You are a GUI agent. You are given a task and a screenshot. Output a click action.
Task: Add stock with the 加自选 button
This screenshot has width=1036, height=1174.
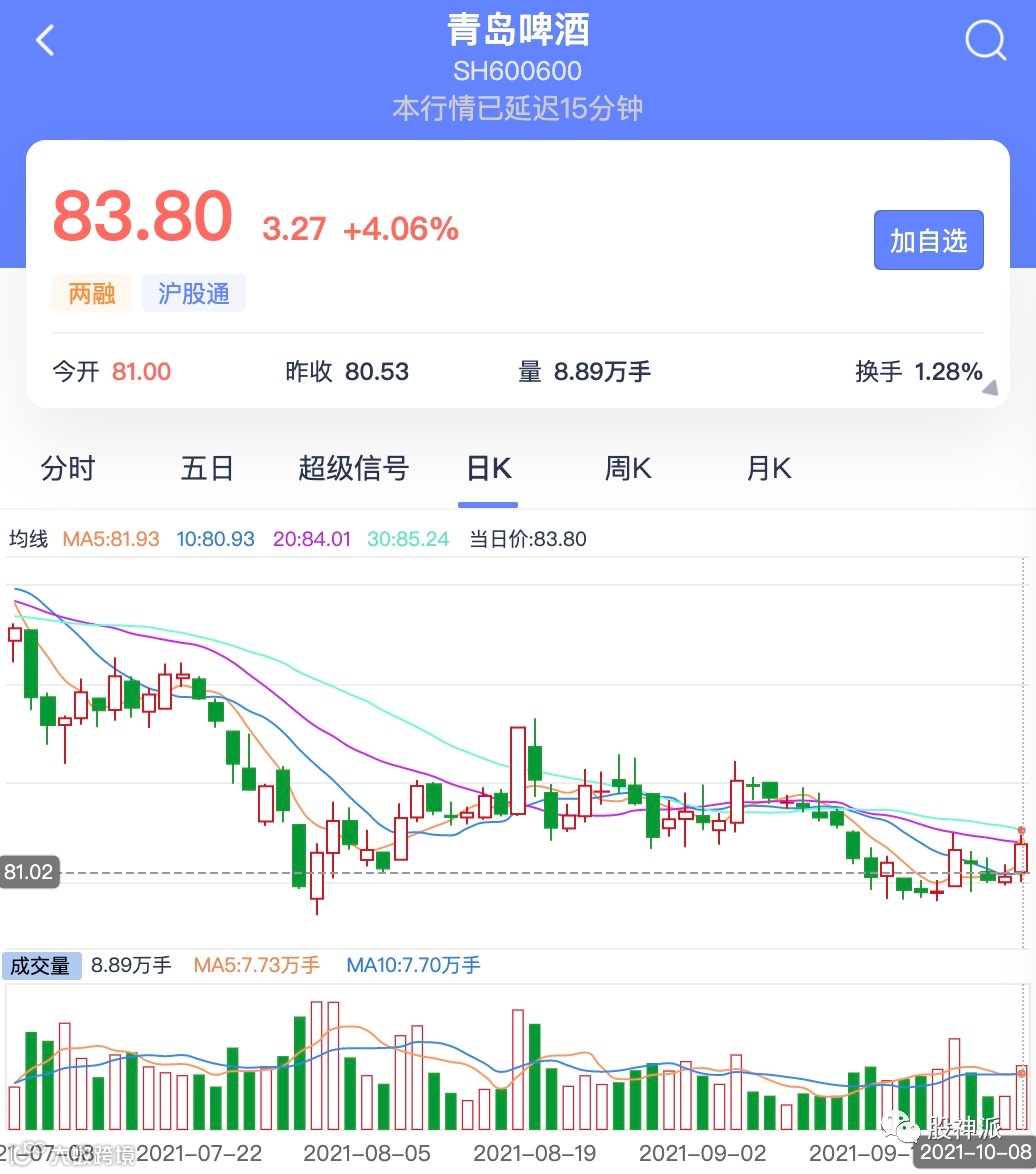928,240
